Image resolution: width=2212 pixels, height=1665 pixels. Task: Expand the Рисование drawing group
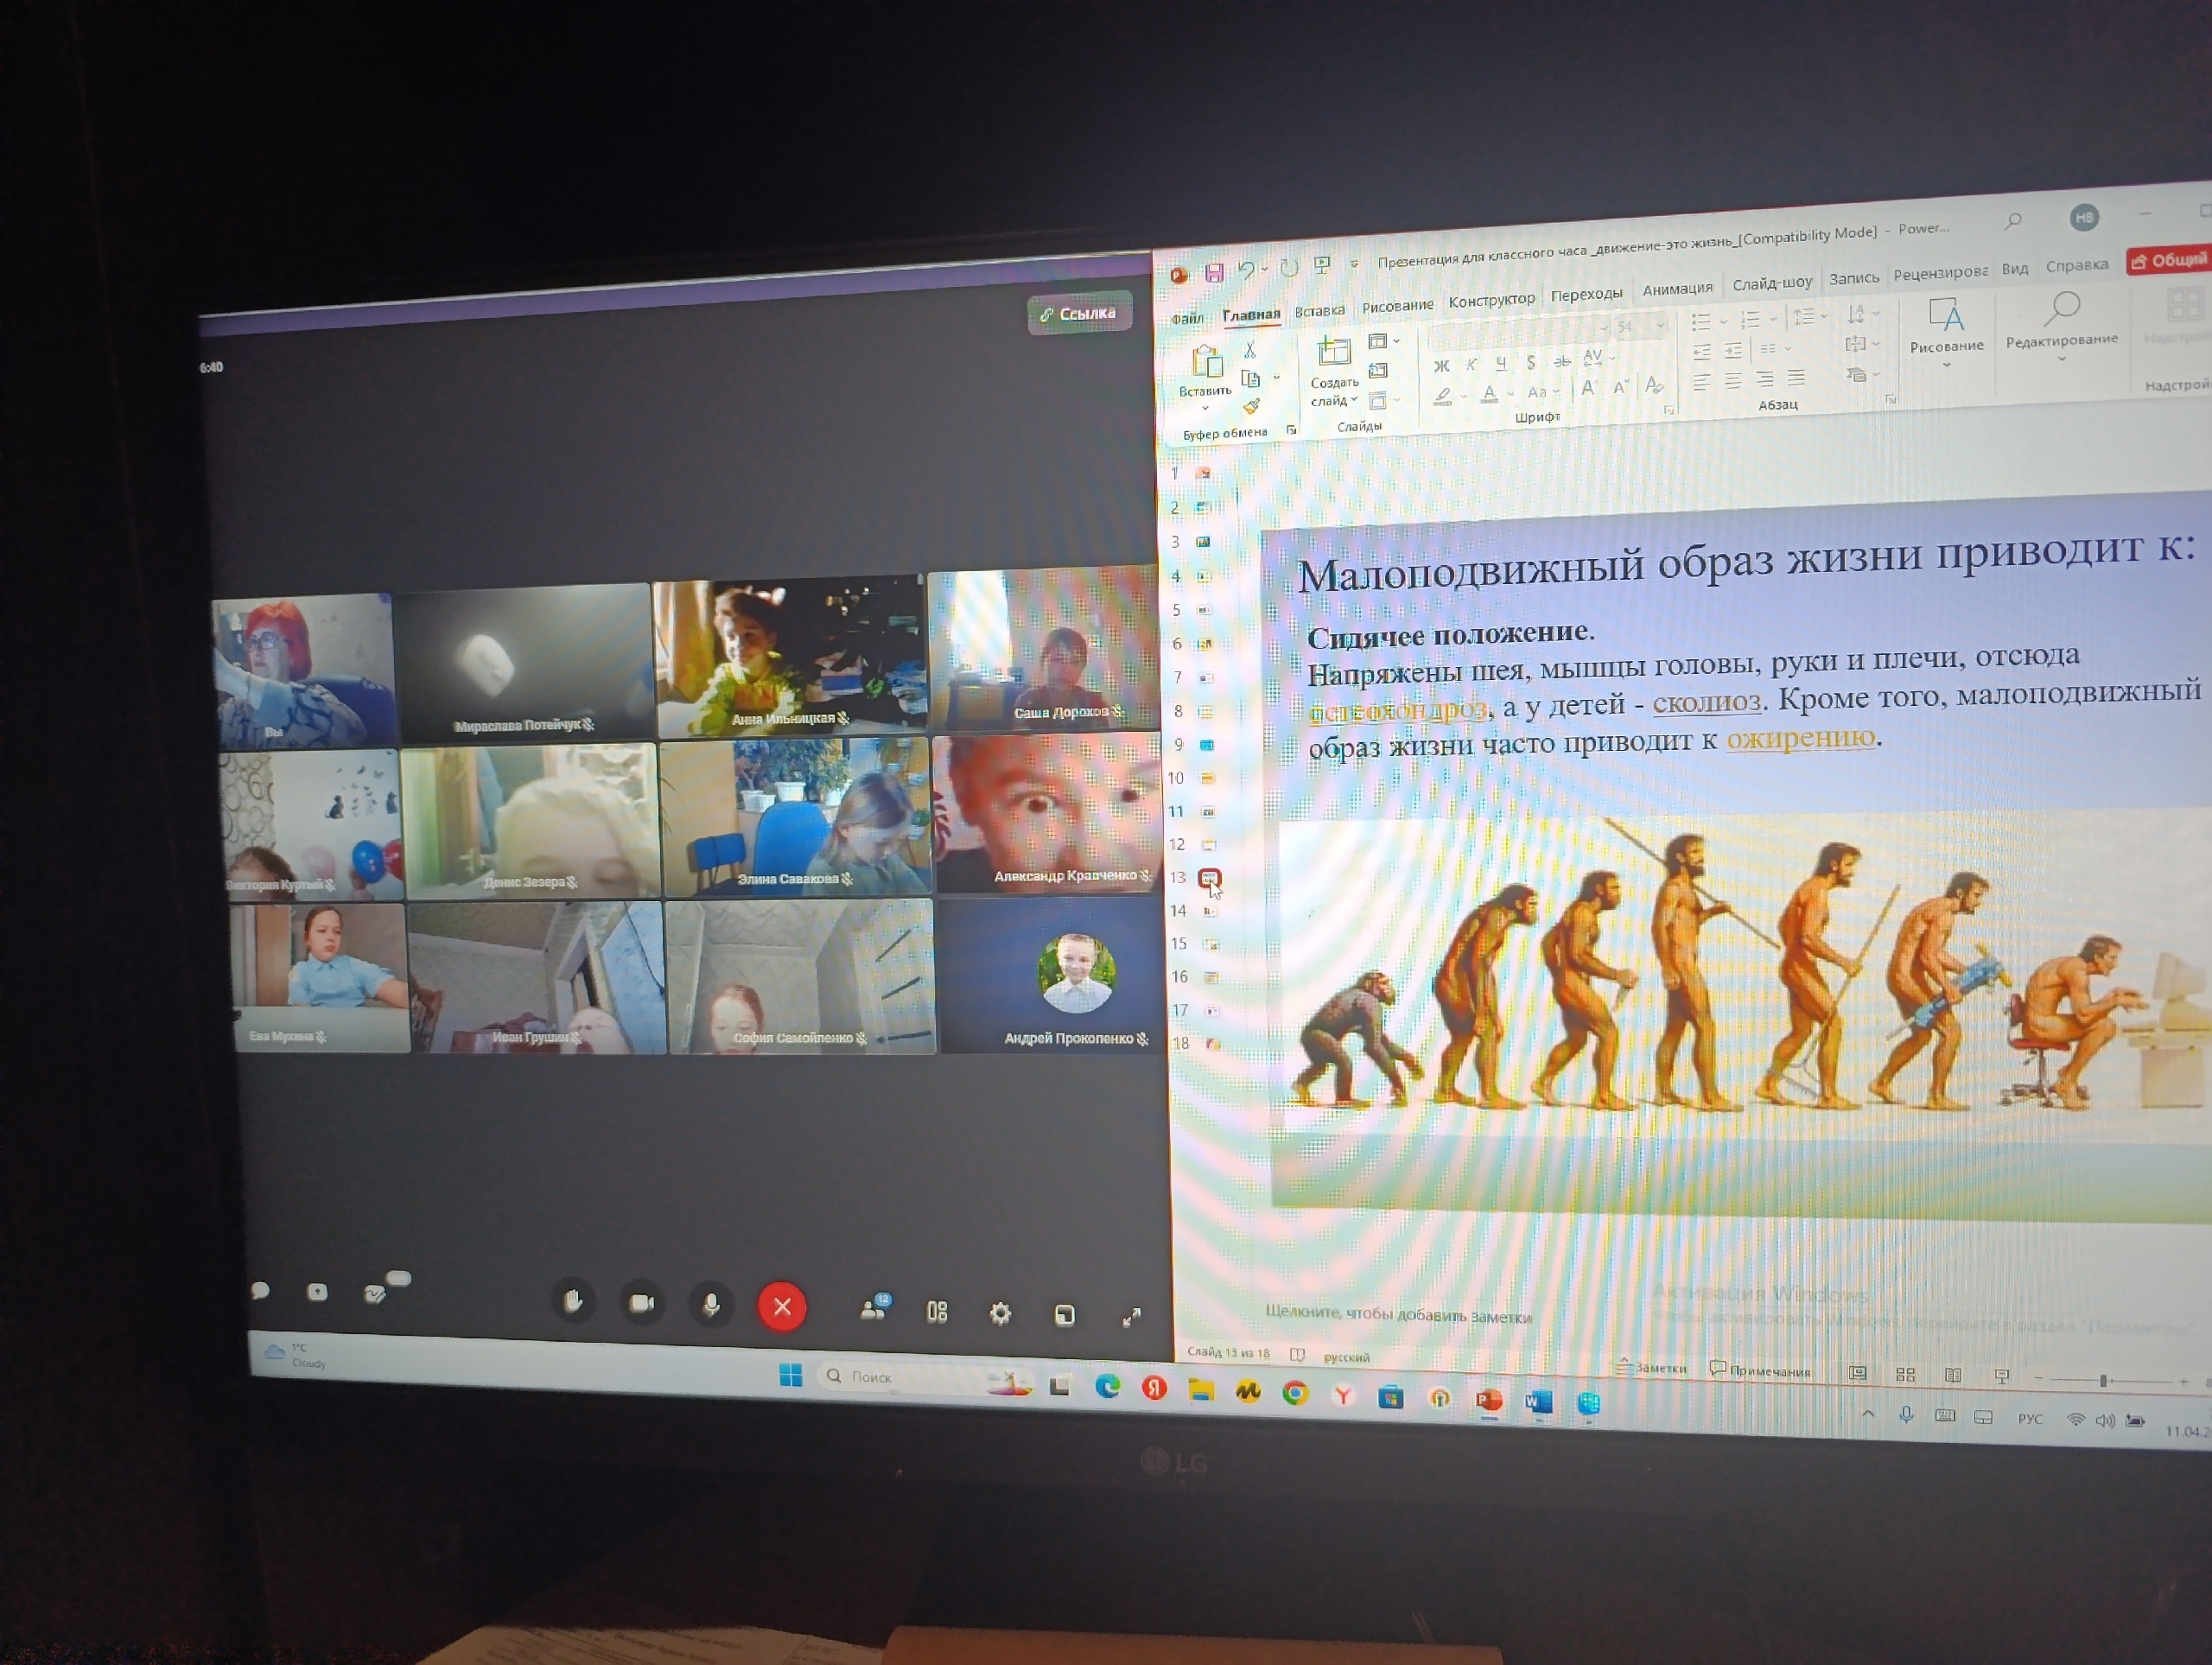click(1946, 365)
